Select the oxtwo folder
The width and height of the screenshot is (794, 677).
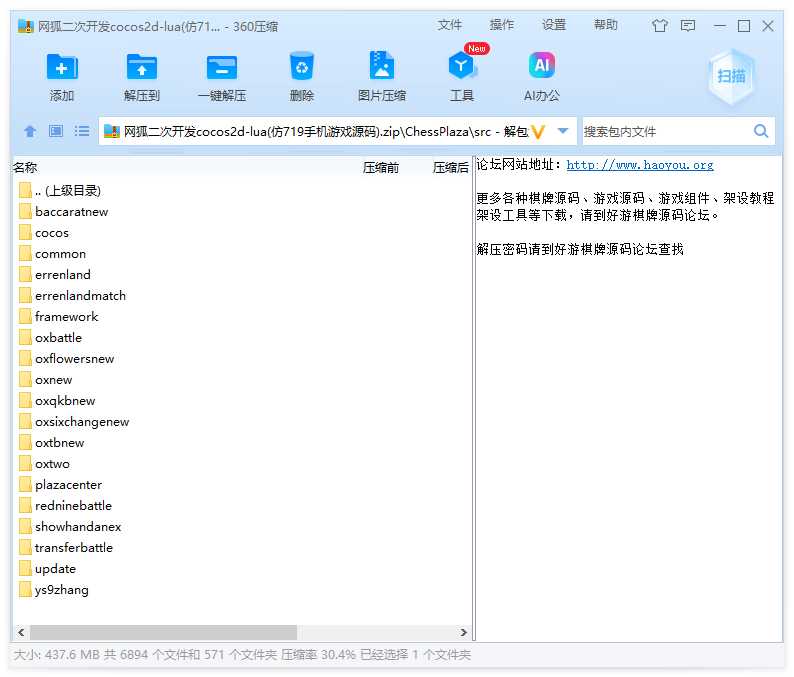tap(45, 464)
